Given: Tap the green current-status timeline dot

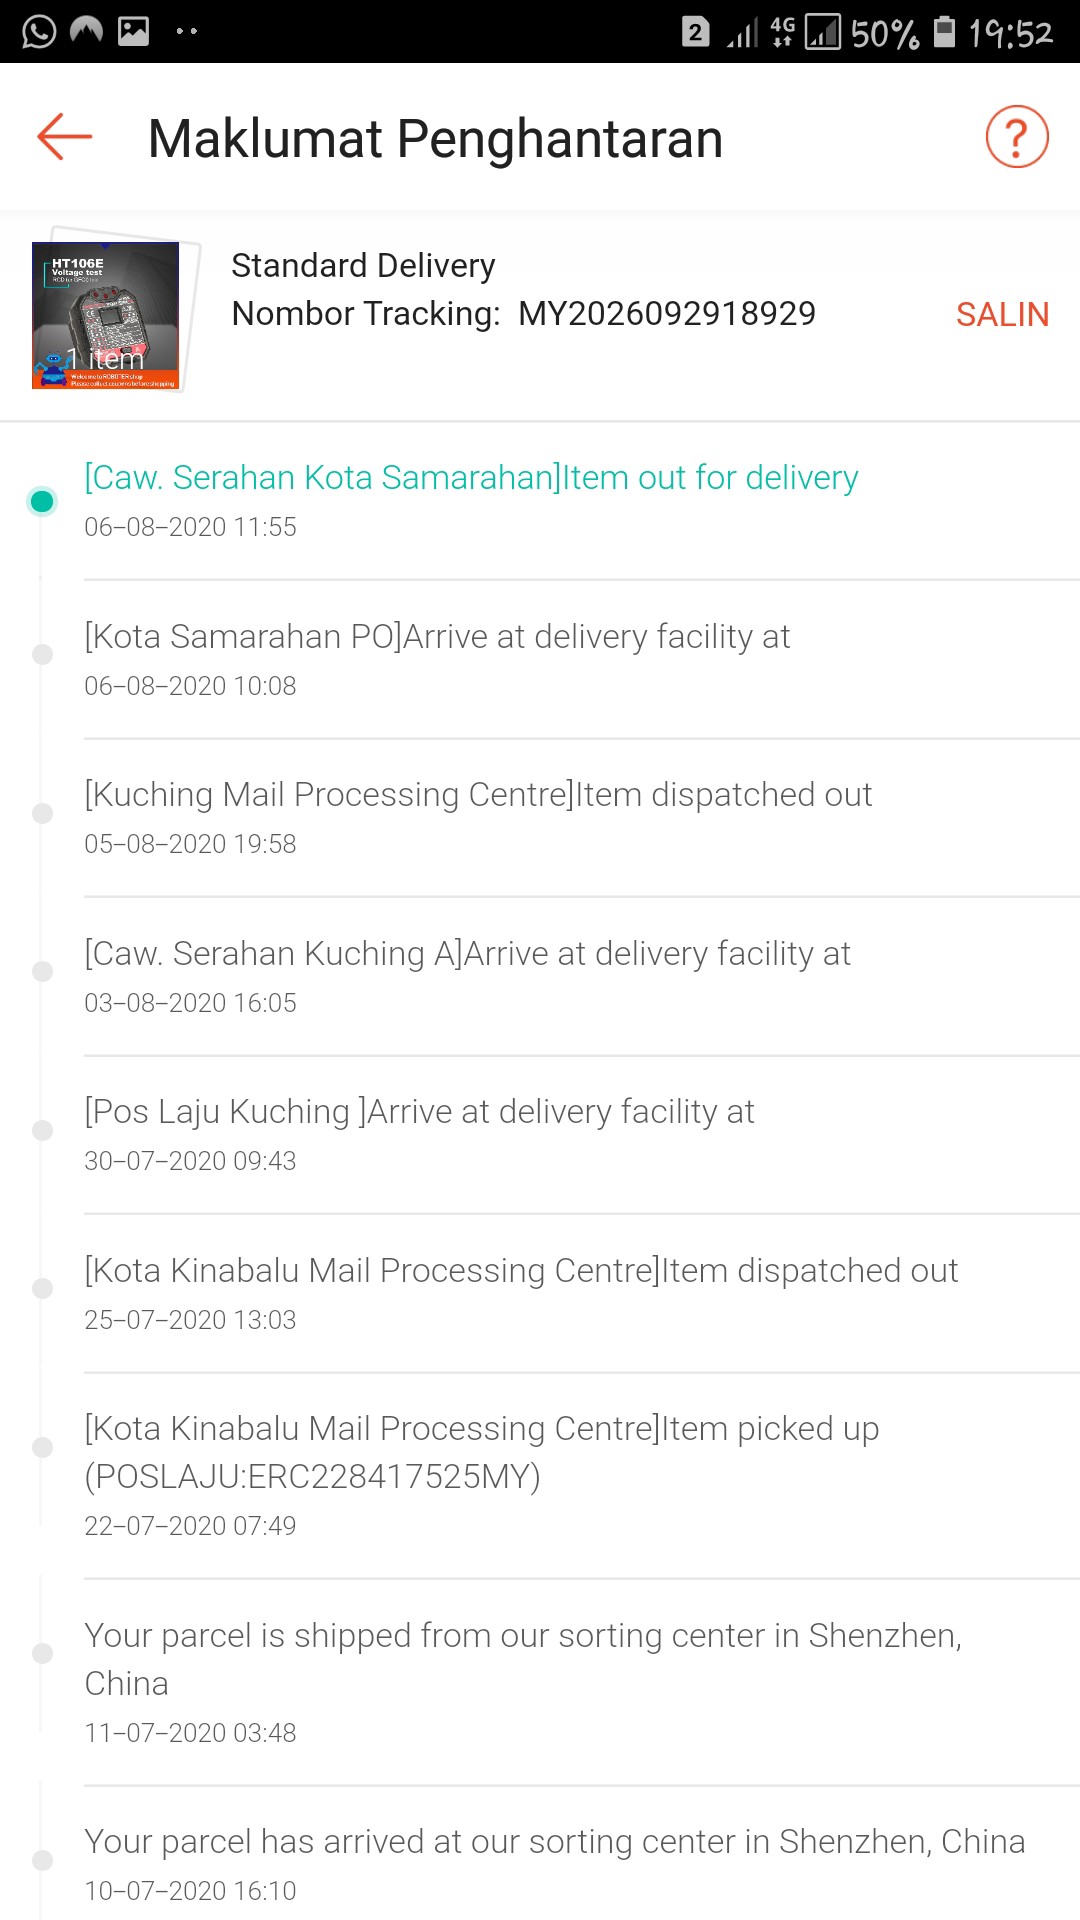Looking at the screenshot, I should pos(42,501).
